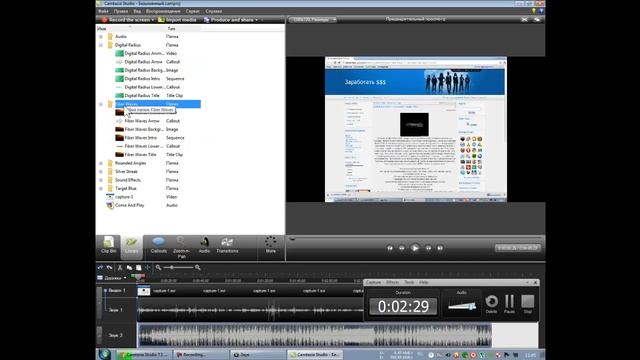Click Import media button
640x360 pixels.
pyautogui.click(x=177, y=20)
